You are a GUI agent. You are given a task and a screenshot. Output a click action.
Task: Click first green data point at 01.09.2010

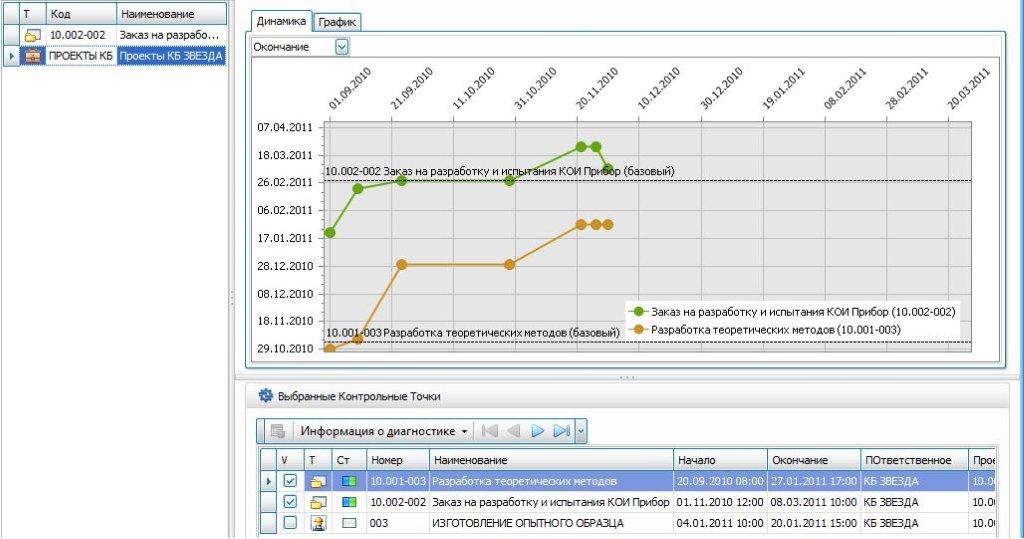click(330, 233)
